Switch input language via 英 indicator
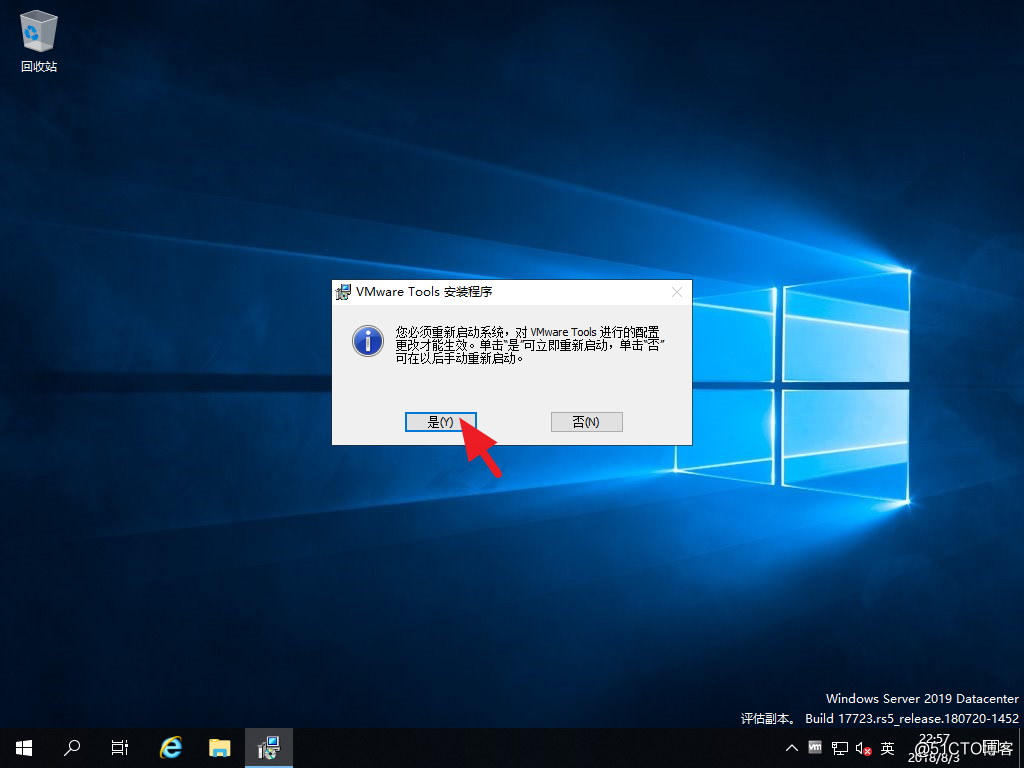 tap(887, 748)
